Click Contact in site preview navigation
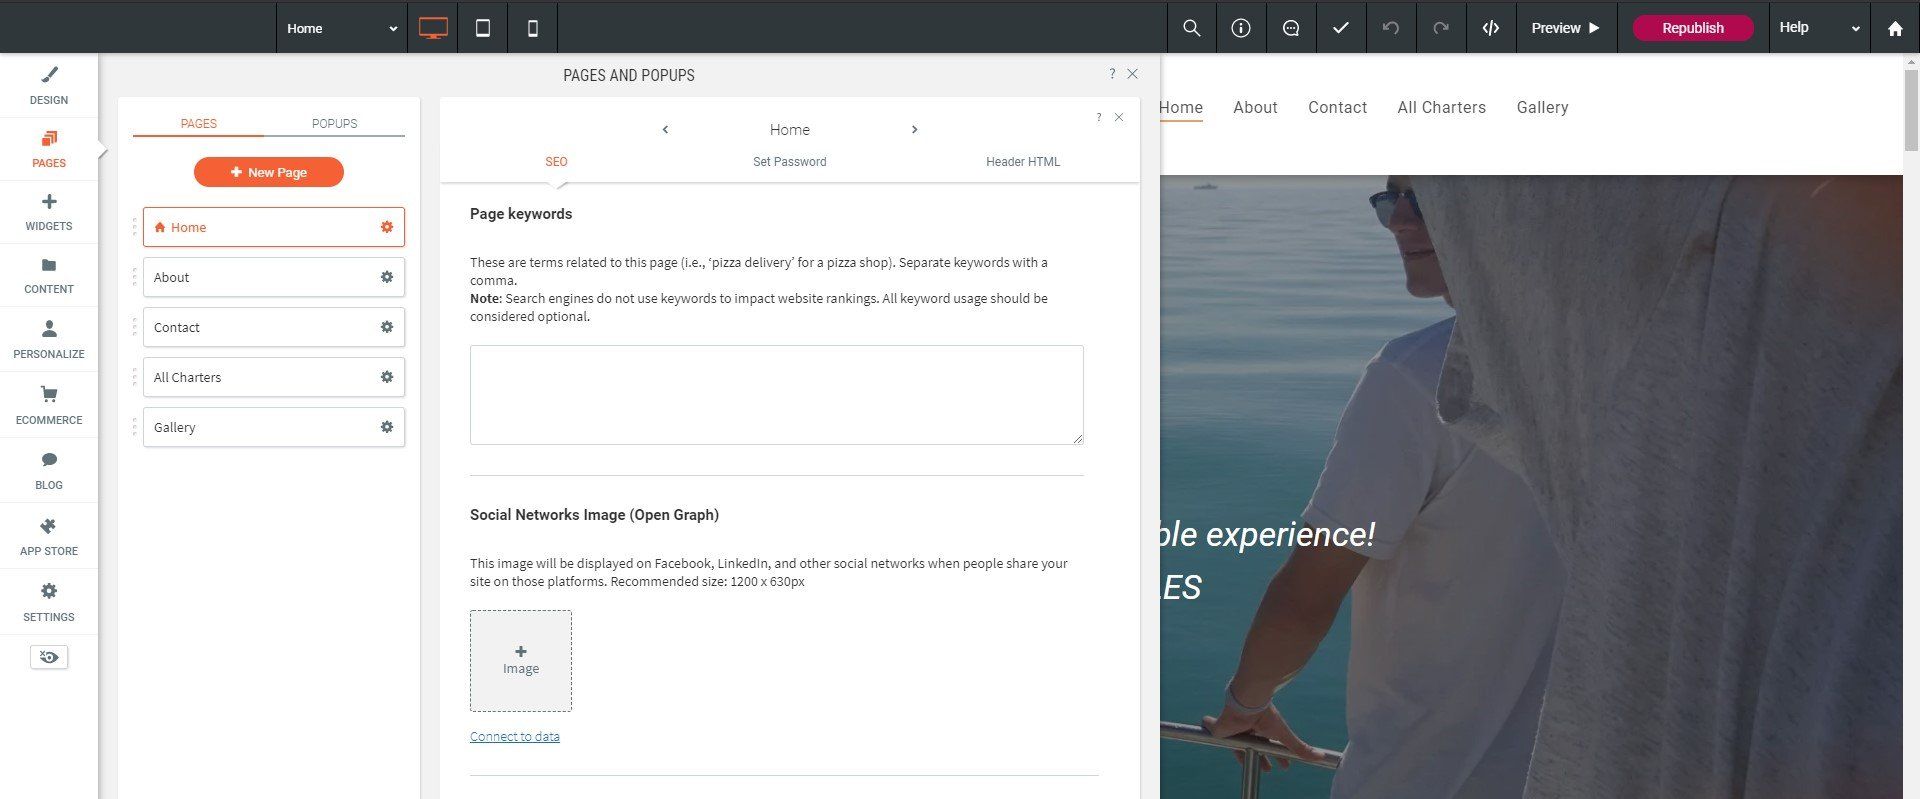Screen dimensions: 1920x799 click(x=1337, y=108)
